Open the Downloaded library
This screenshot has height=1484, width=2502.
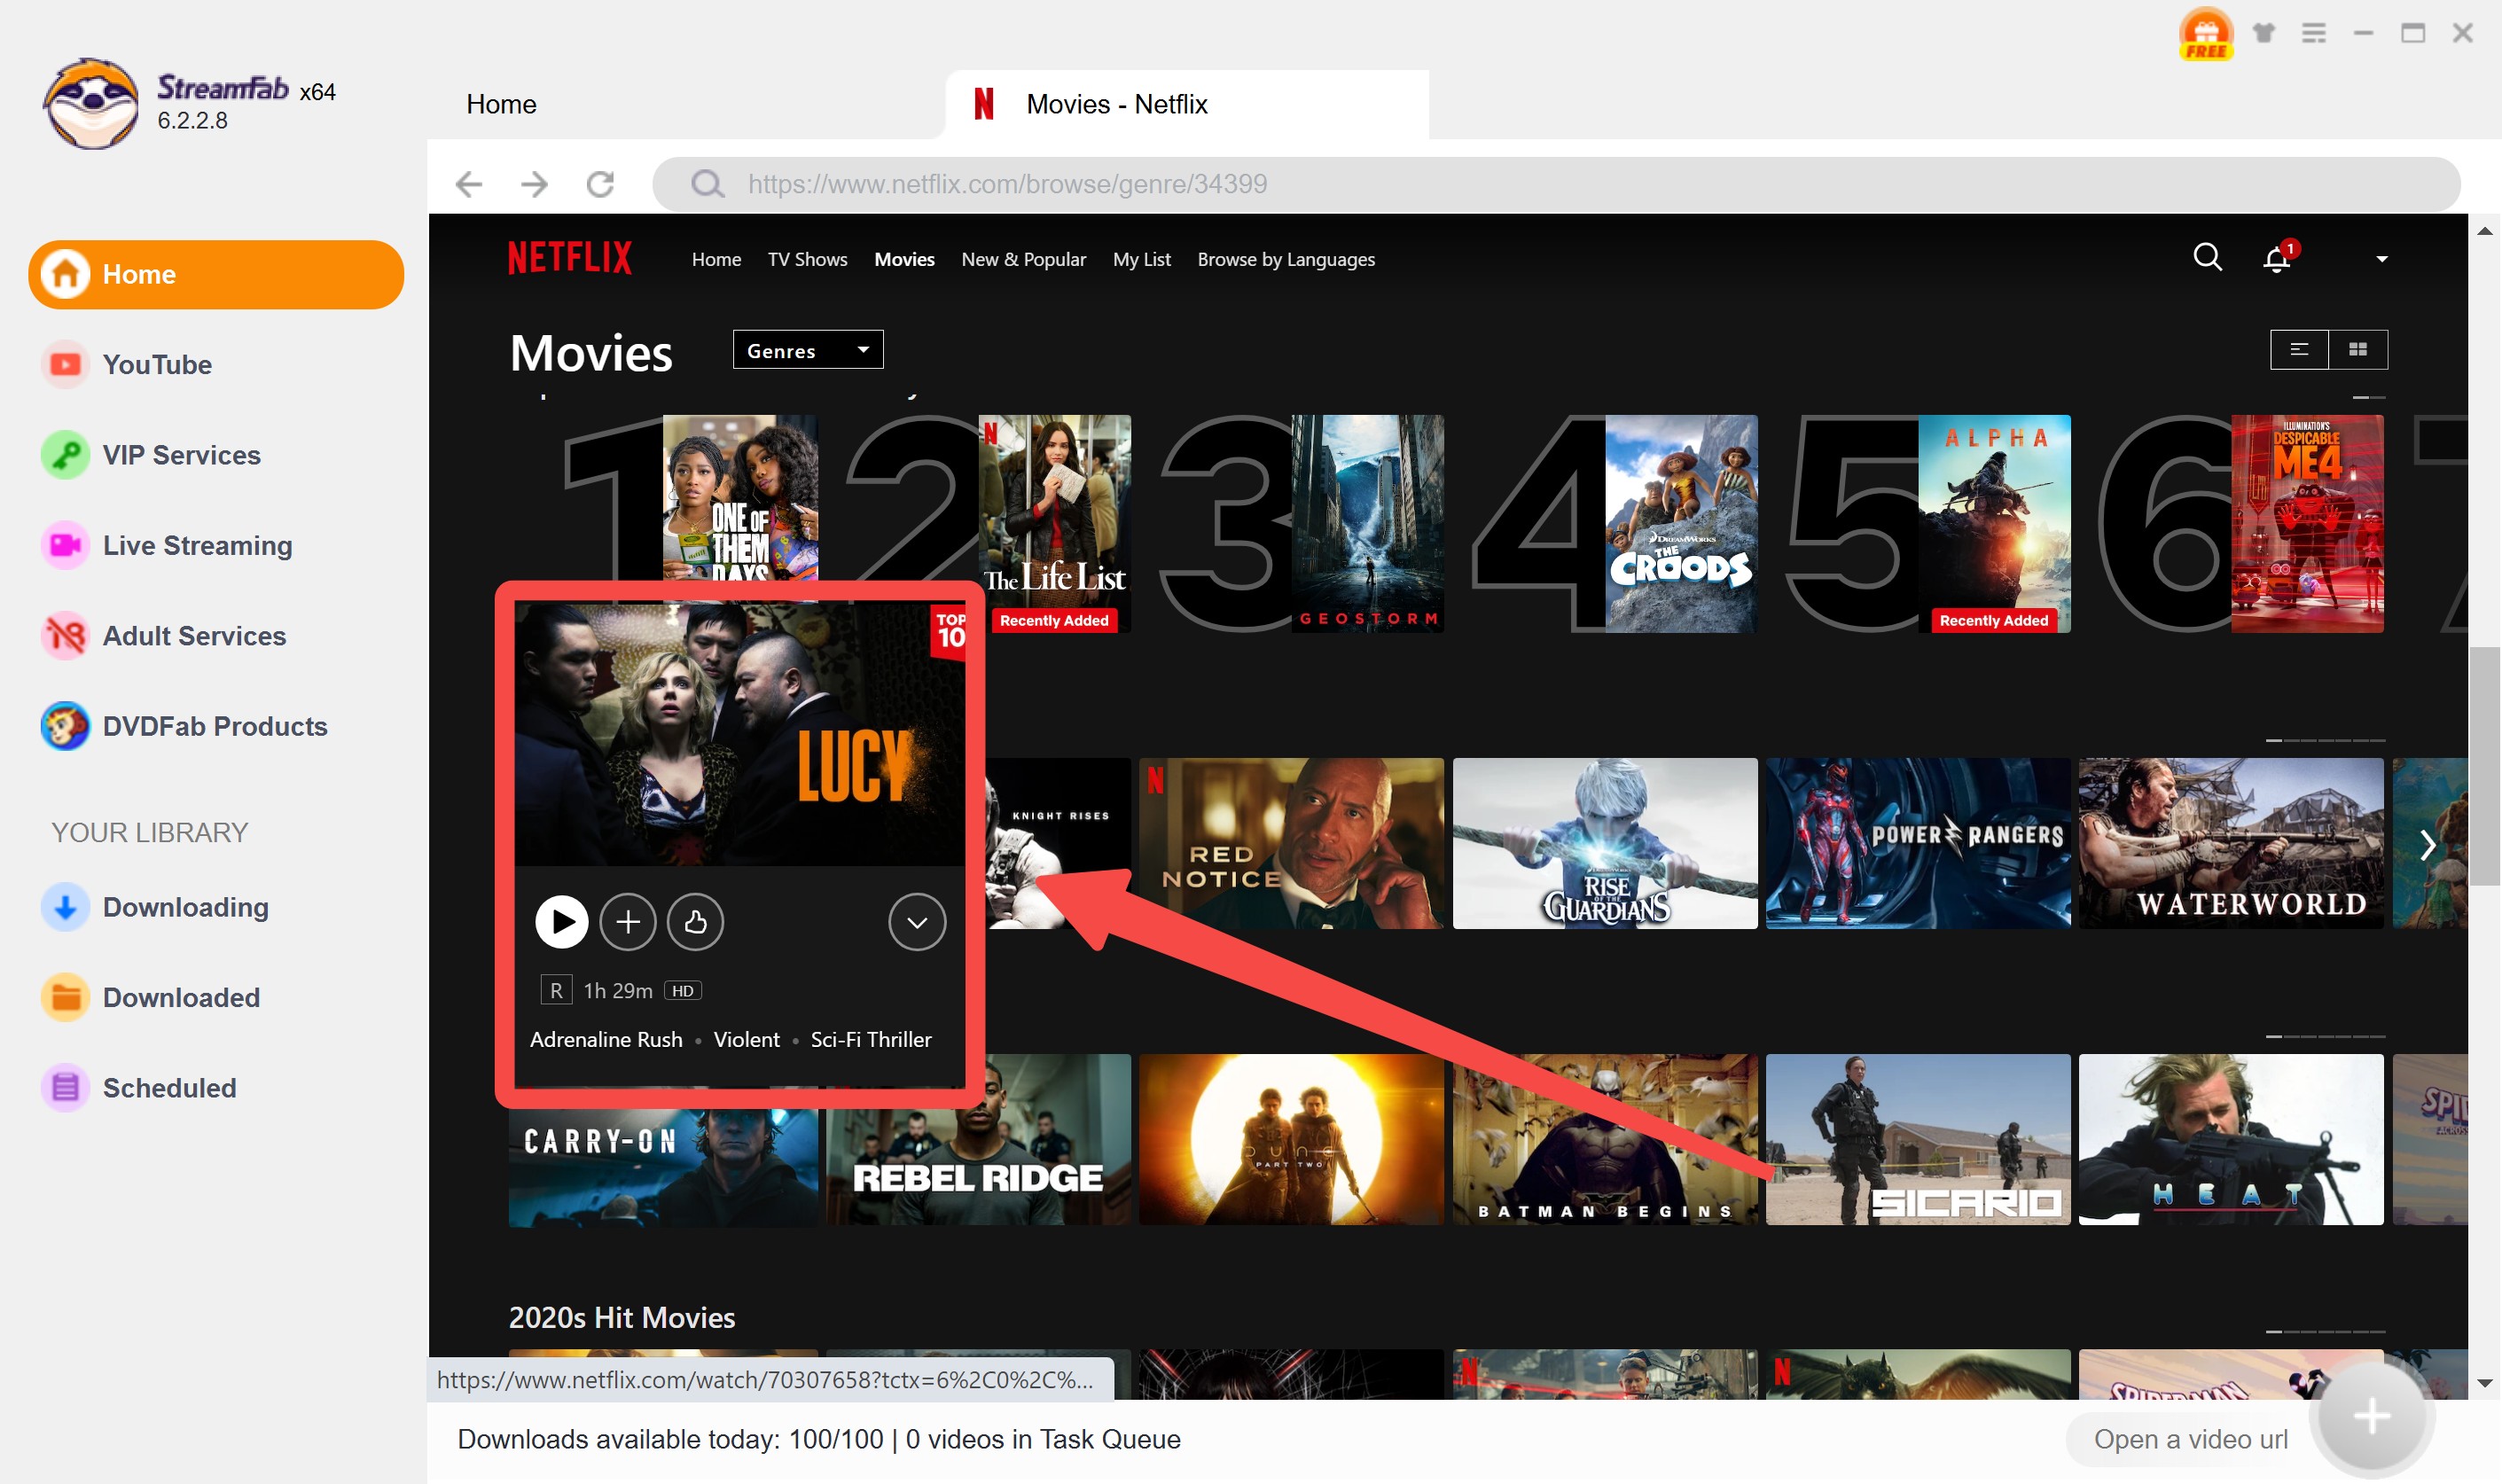150,997
